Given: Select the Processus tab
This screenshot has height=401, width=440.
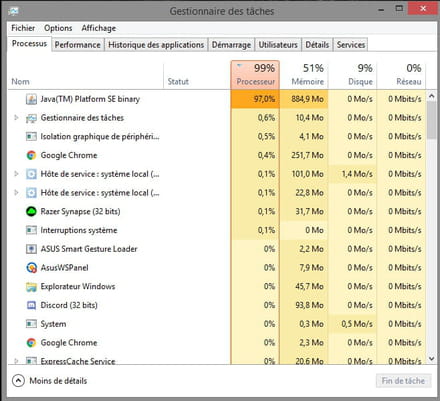Looking at the screenshot, I should (29, 44).
